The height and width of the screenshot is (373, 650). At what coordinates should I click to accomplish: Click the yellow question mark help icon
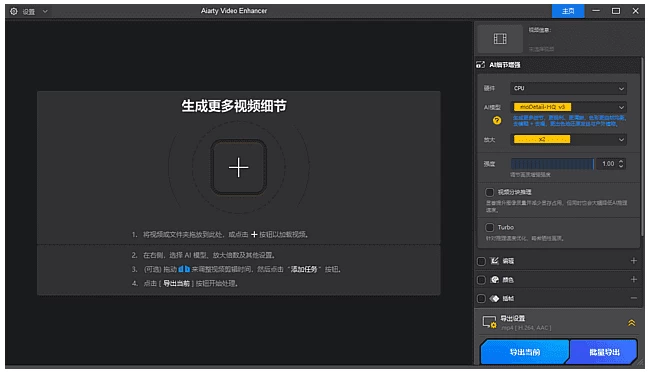[497, 120]
